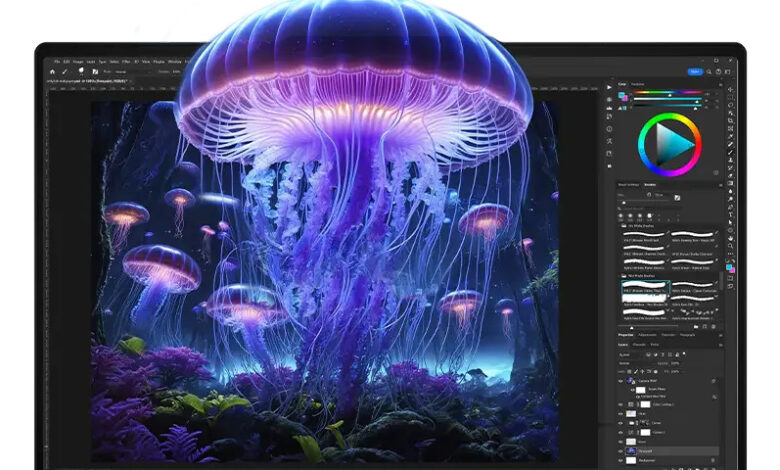
Task: Open the Color panel flyout menu
Action: point(721,85)
